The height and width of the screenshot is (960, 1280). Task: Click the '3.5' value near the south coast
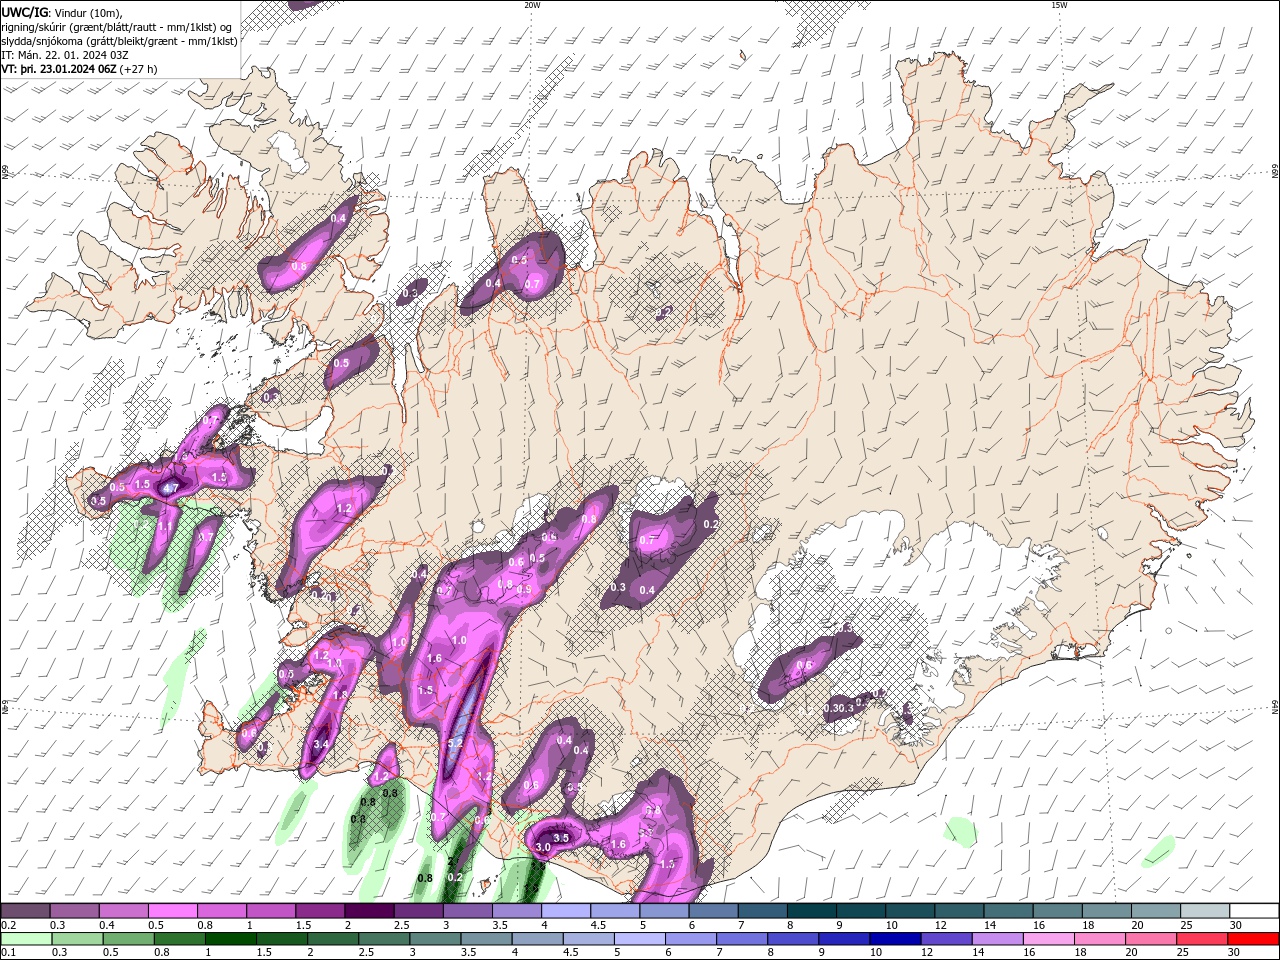tap(561, 838)
